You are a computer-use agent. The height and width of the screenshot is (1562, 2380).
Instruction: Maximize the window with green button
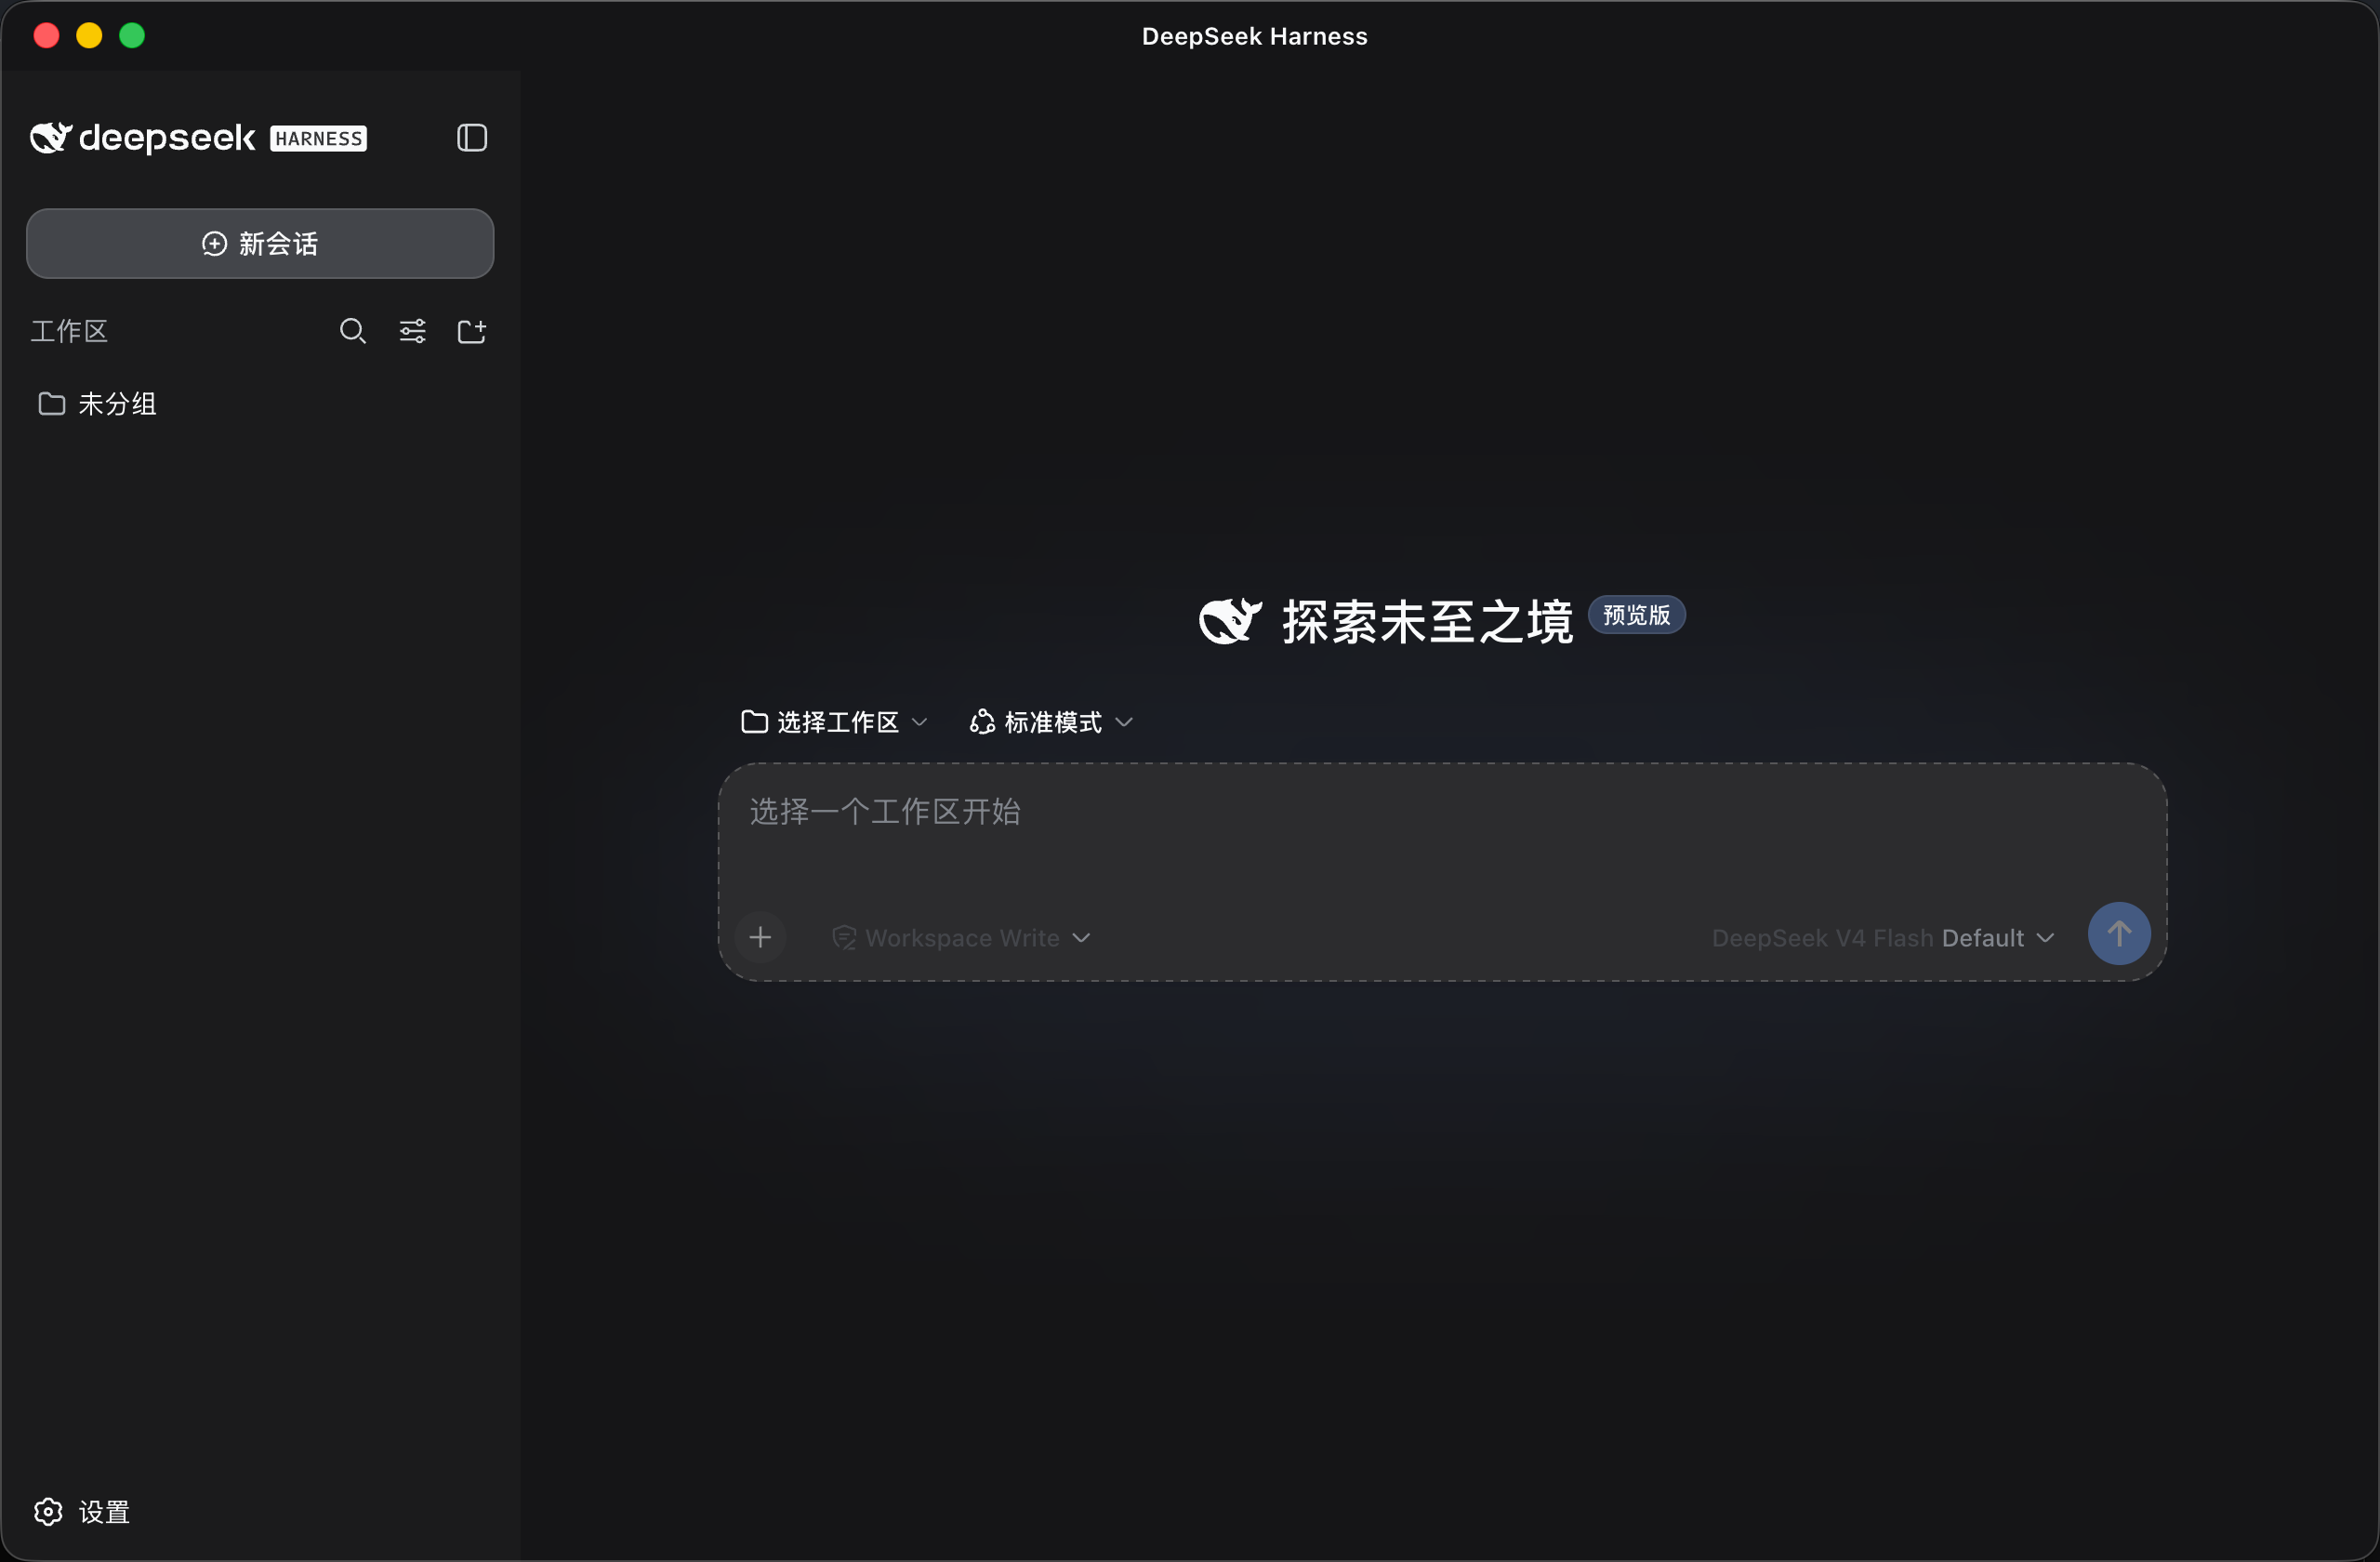click(x=132, y=36)
